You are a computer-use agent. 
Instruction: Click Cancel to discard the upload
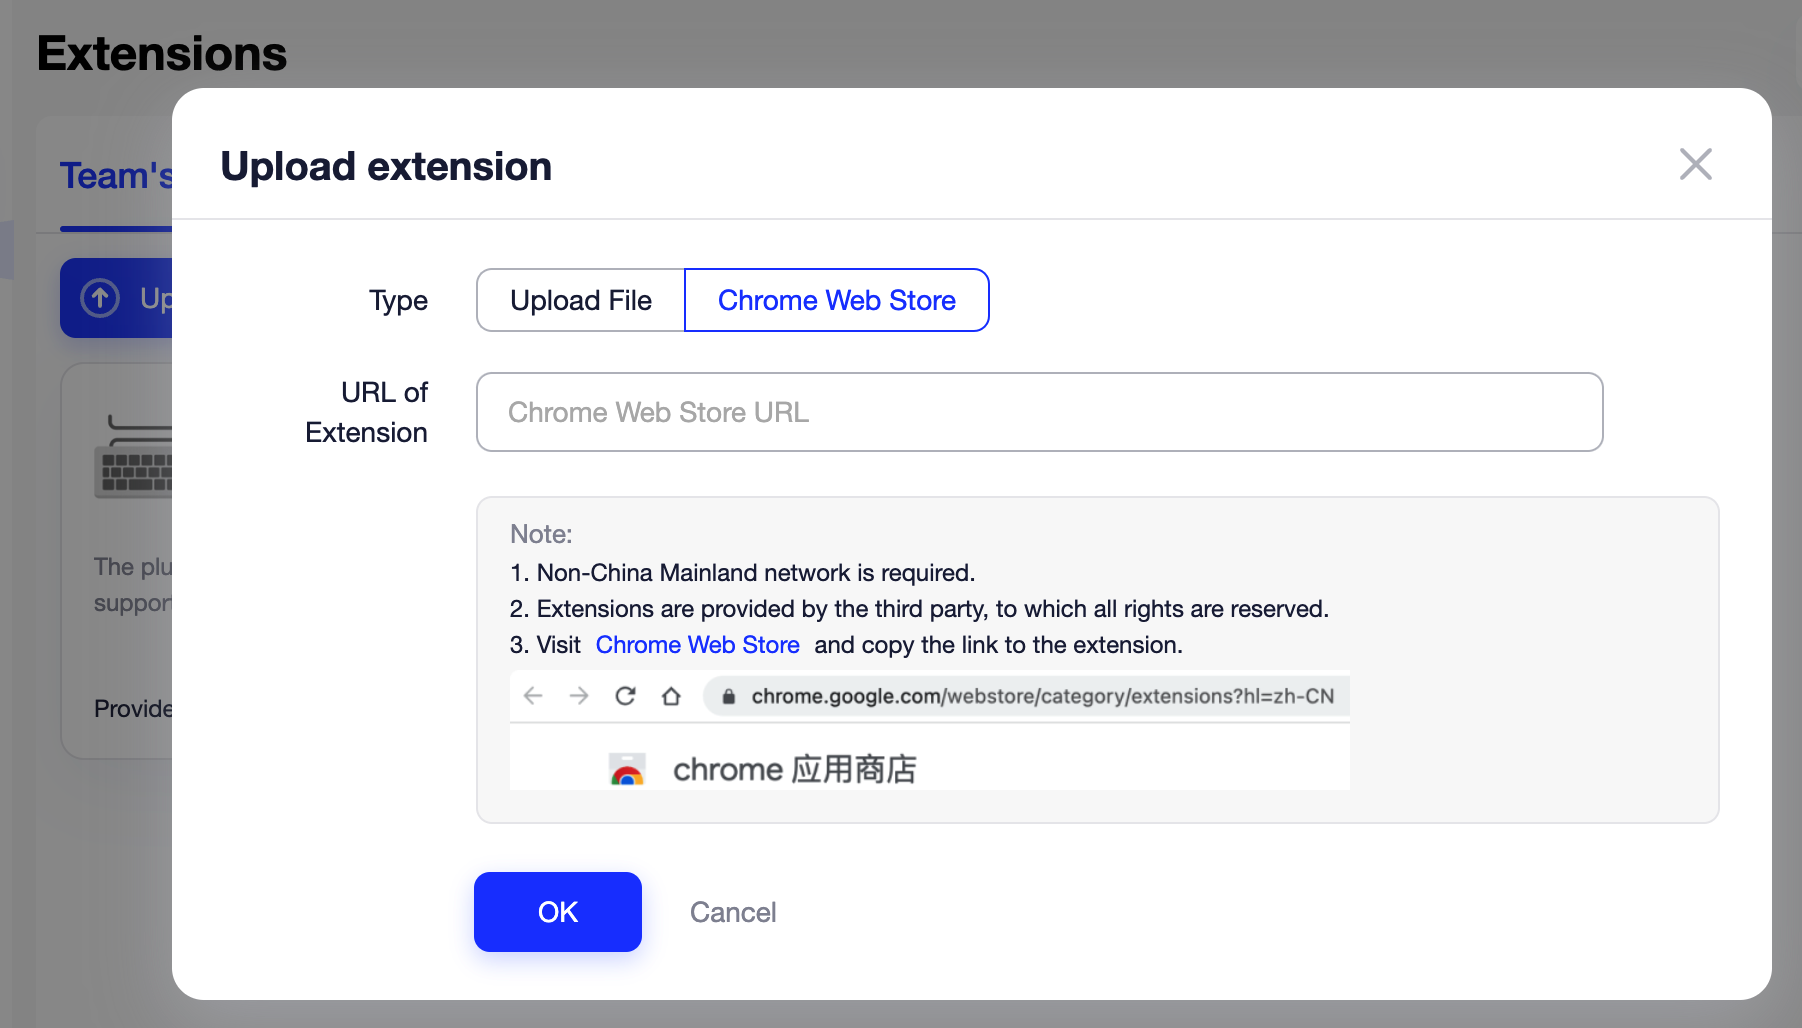pyautogui.click(x=732, y=912)
